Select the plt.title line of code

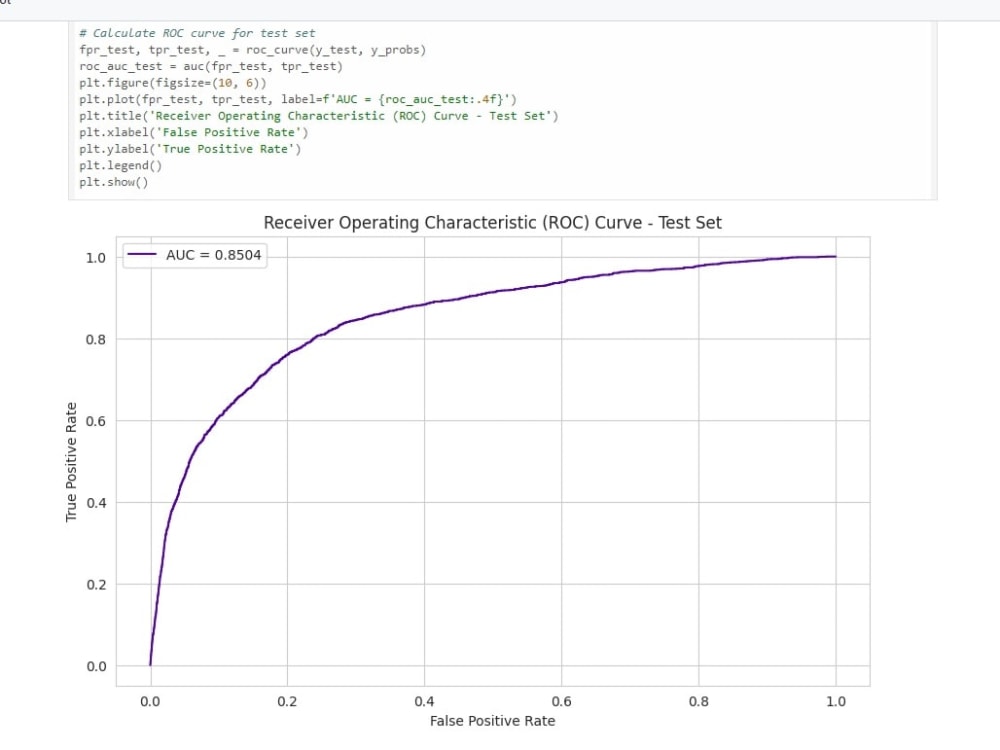click(315, 115)
